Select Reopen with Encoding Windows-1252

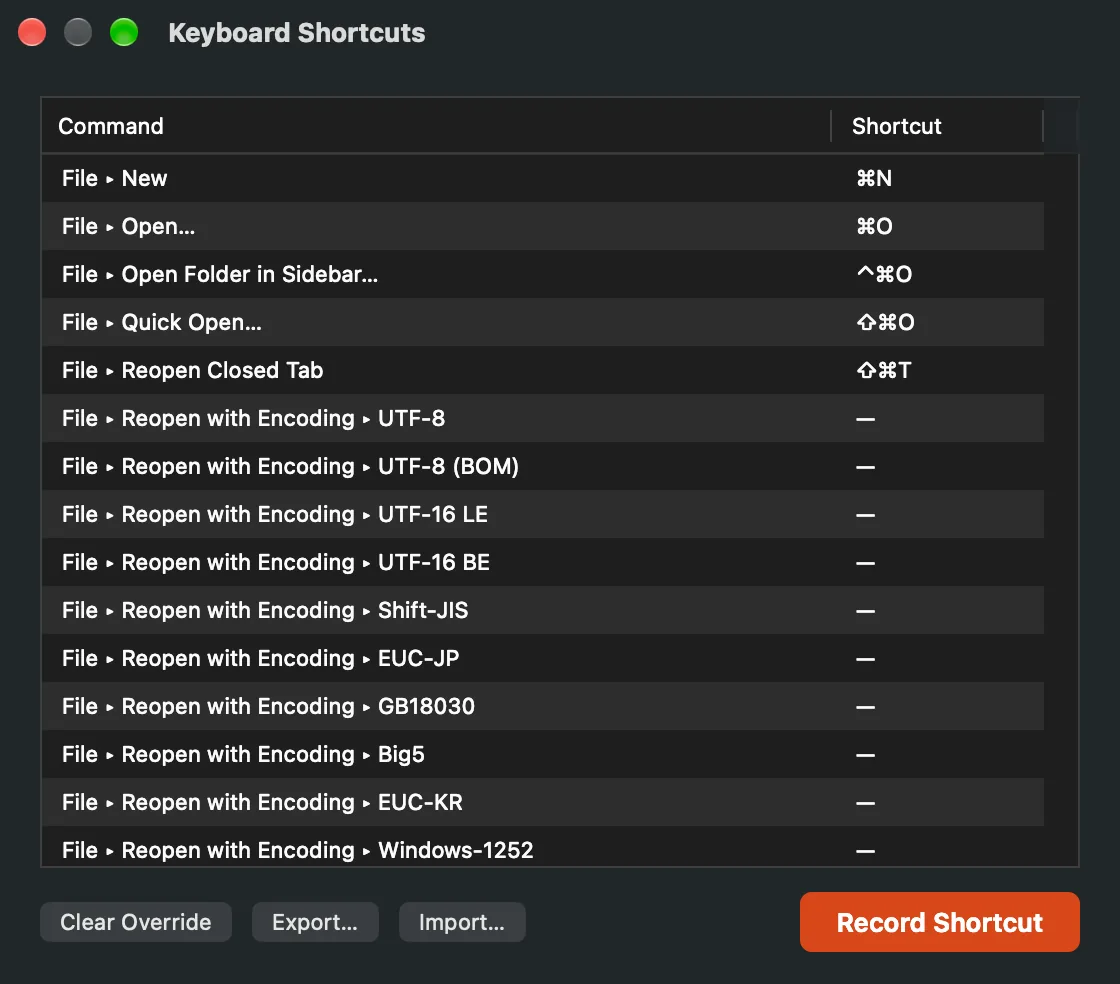543,847
